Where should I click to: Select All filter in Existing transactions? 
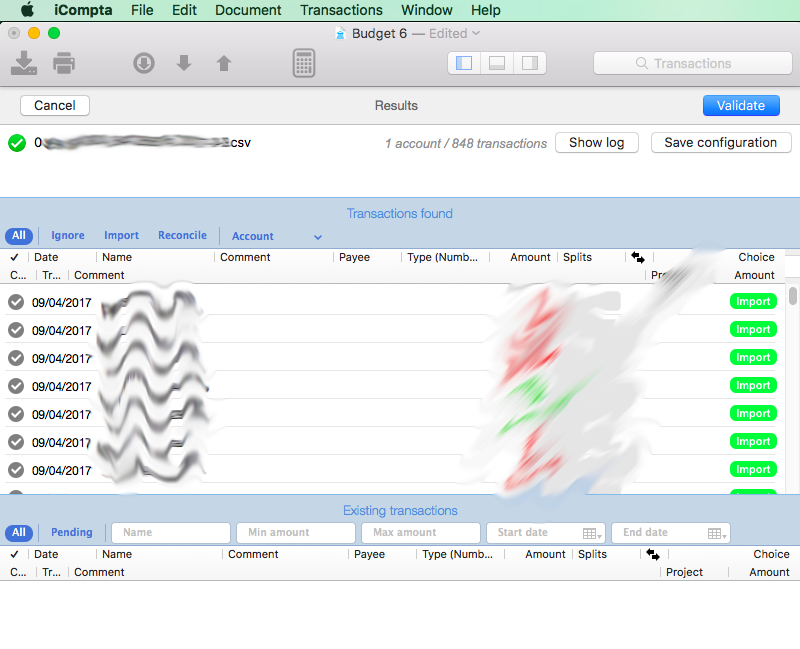pos(19,532)
